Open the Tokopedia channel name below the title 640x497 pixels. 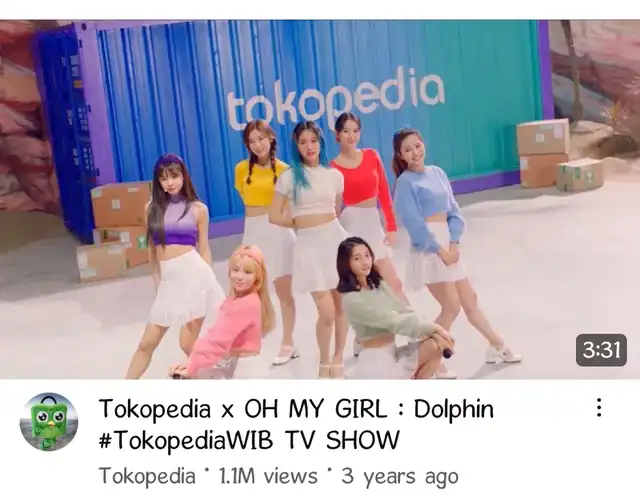(x=147, y=477)
